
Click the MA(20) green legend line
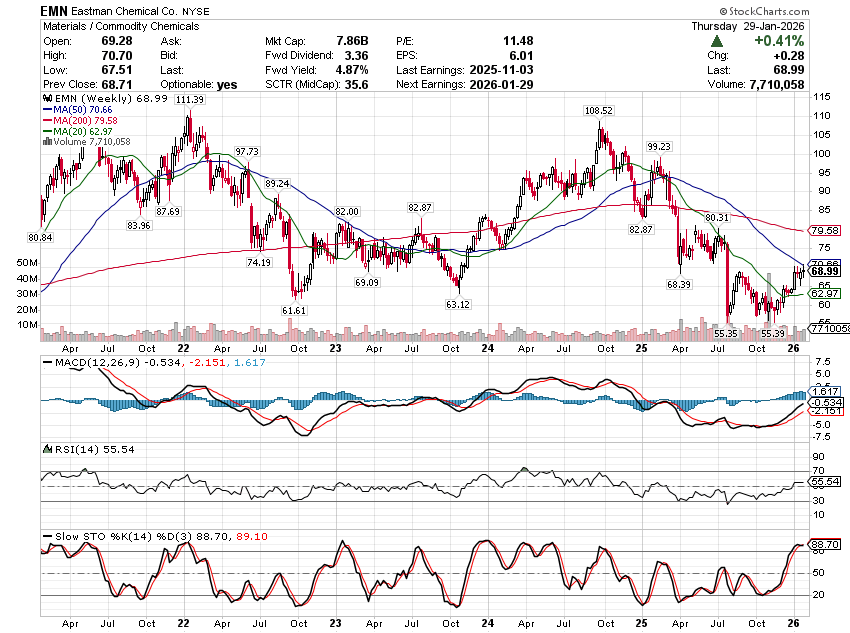(46, 131)
